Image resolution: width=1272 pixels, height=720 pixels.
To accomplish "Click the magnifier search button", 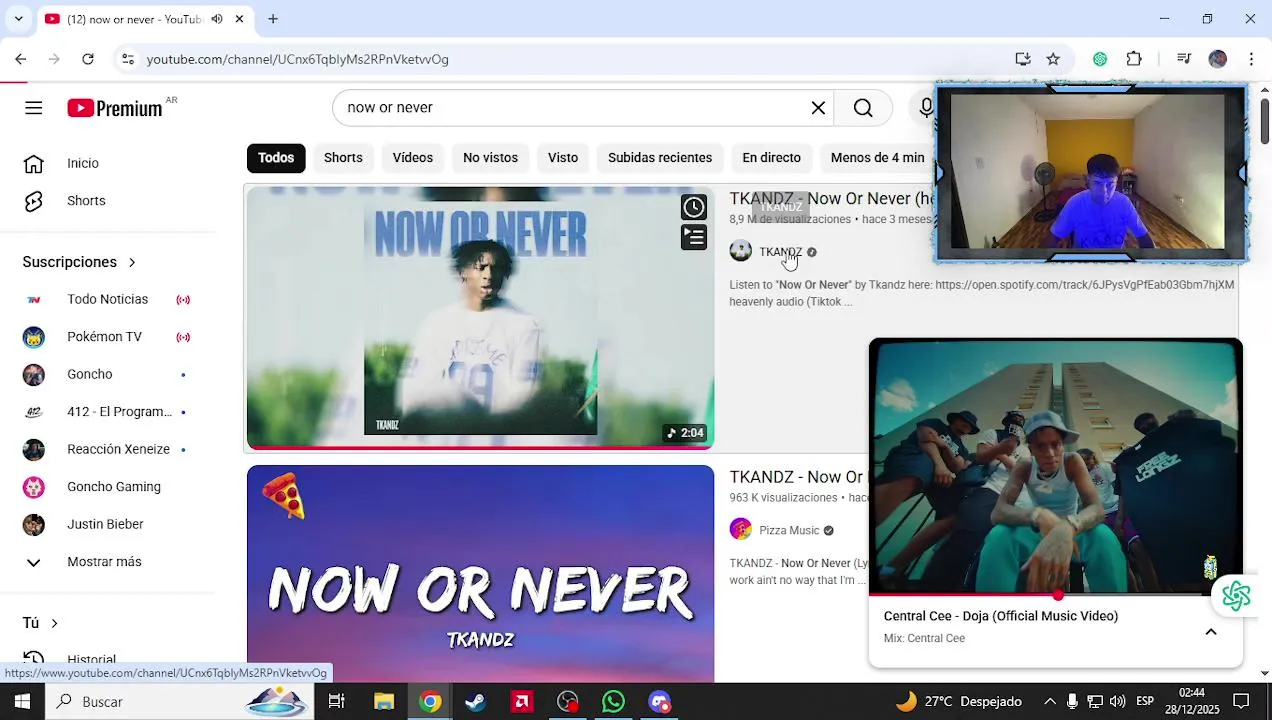I will click(863, 108).
